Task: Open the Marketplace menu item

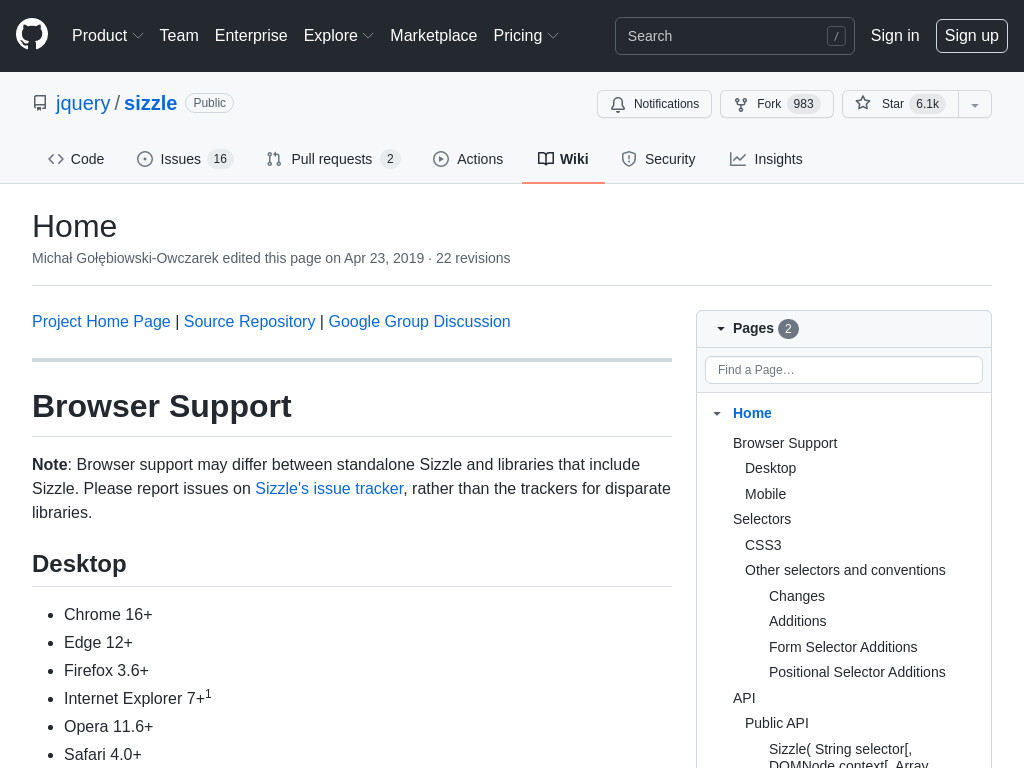Action: (434, 36)
